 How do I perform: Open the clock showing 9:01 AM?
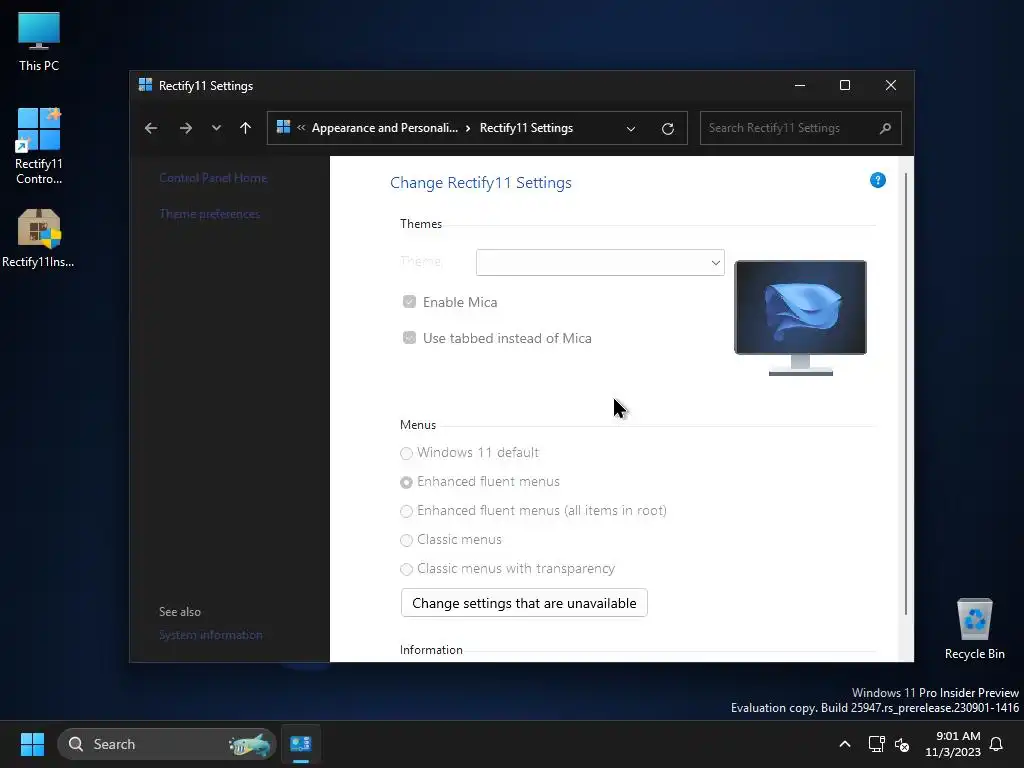[x=953, y=744]
